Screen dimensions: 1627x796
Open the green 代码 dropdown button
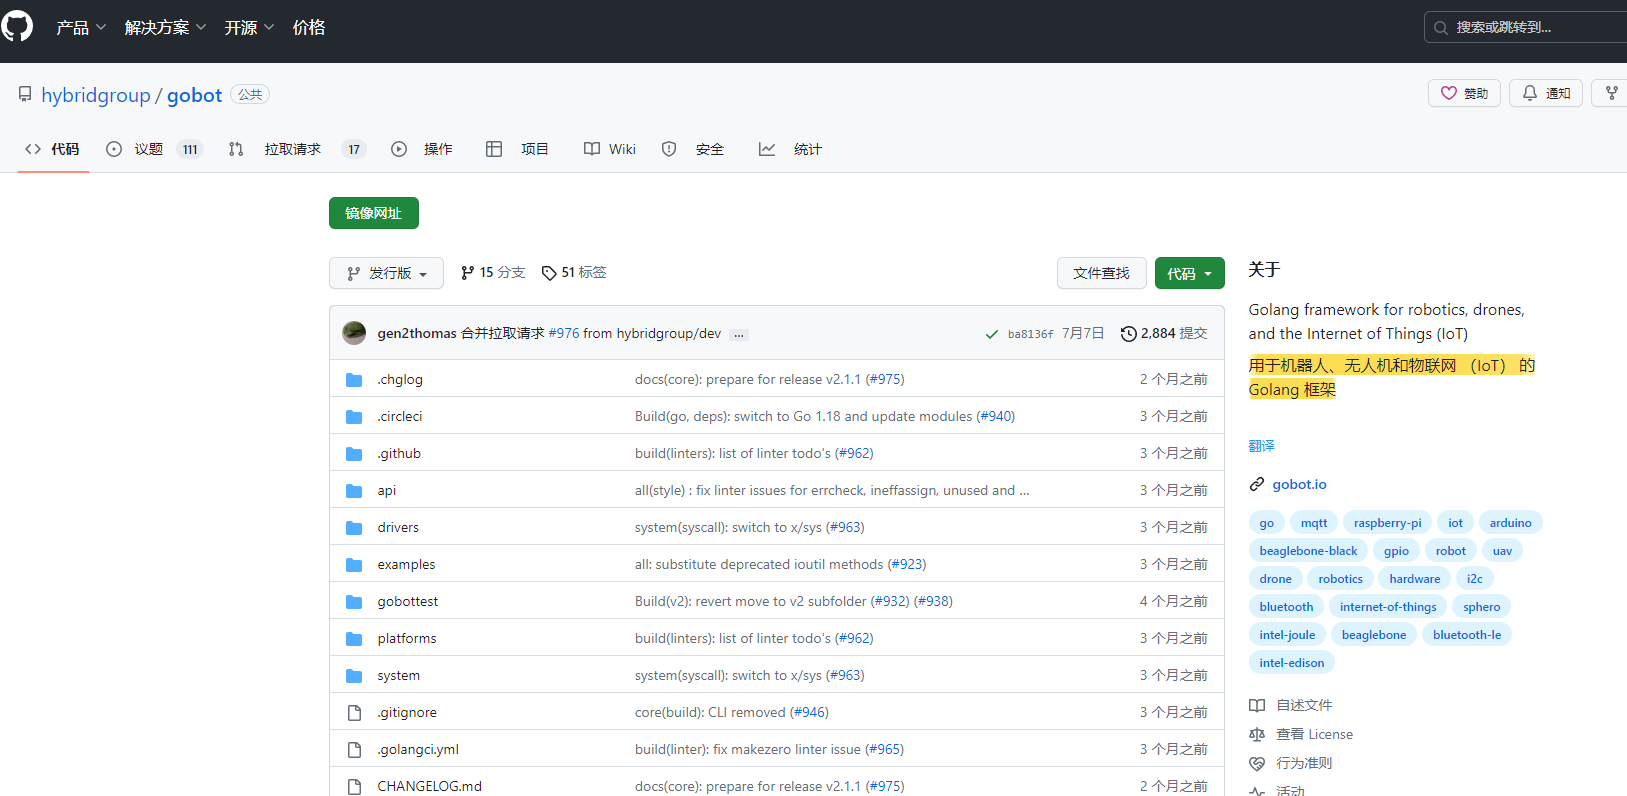point(1190,273)
